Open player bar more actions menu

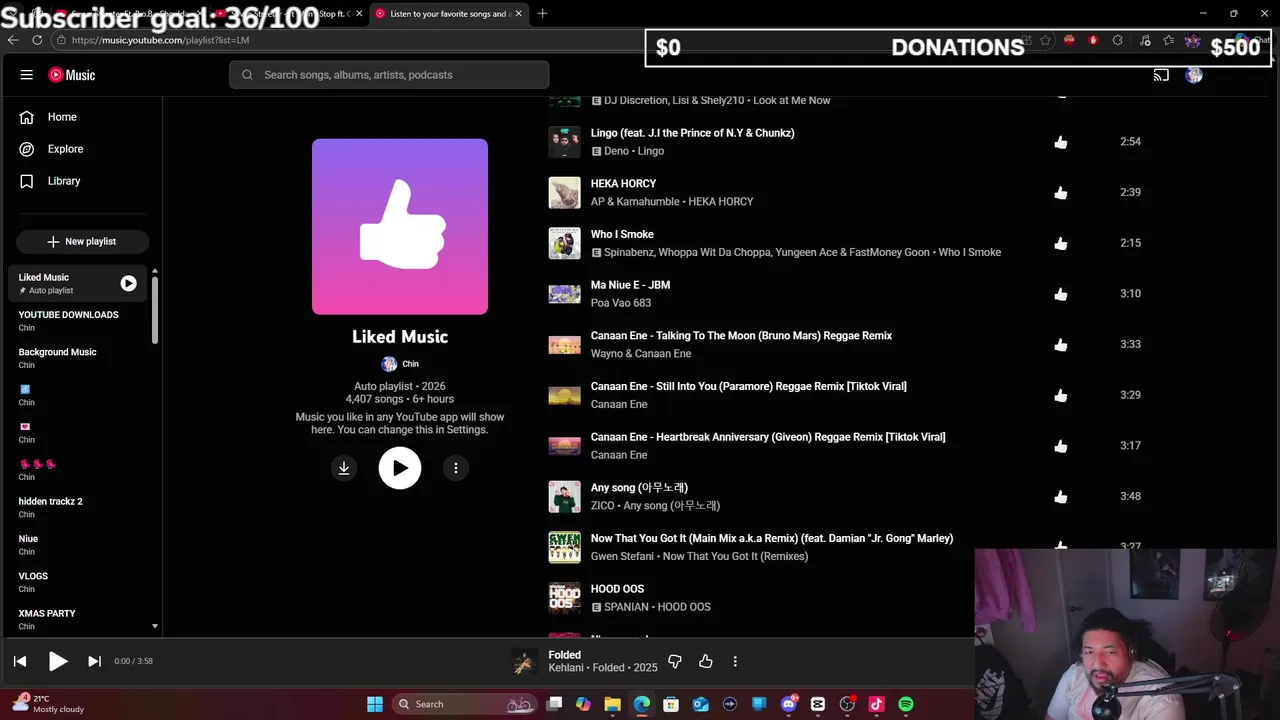pyautogui.click(x=735, y=662)
